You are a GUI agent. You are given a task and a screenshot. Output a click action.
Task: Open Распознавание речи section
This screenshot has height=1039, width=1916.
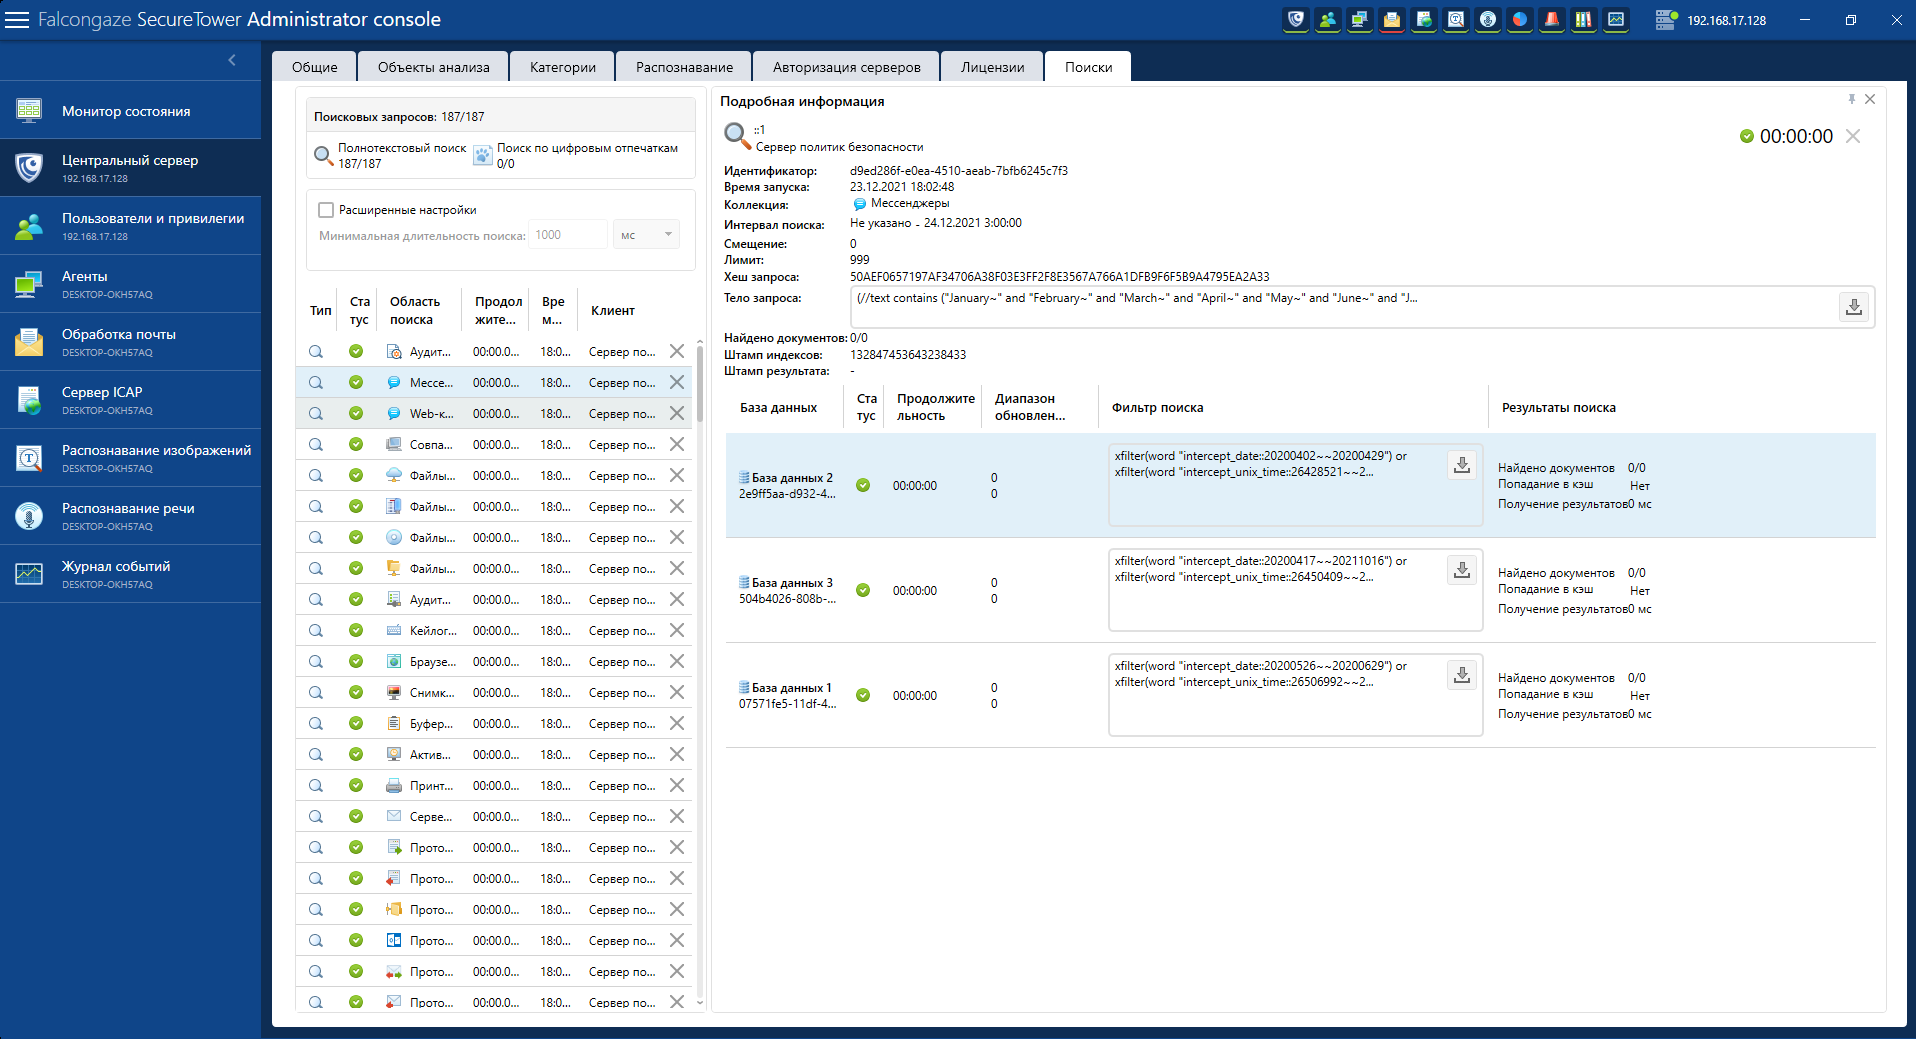point(130,516)
